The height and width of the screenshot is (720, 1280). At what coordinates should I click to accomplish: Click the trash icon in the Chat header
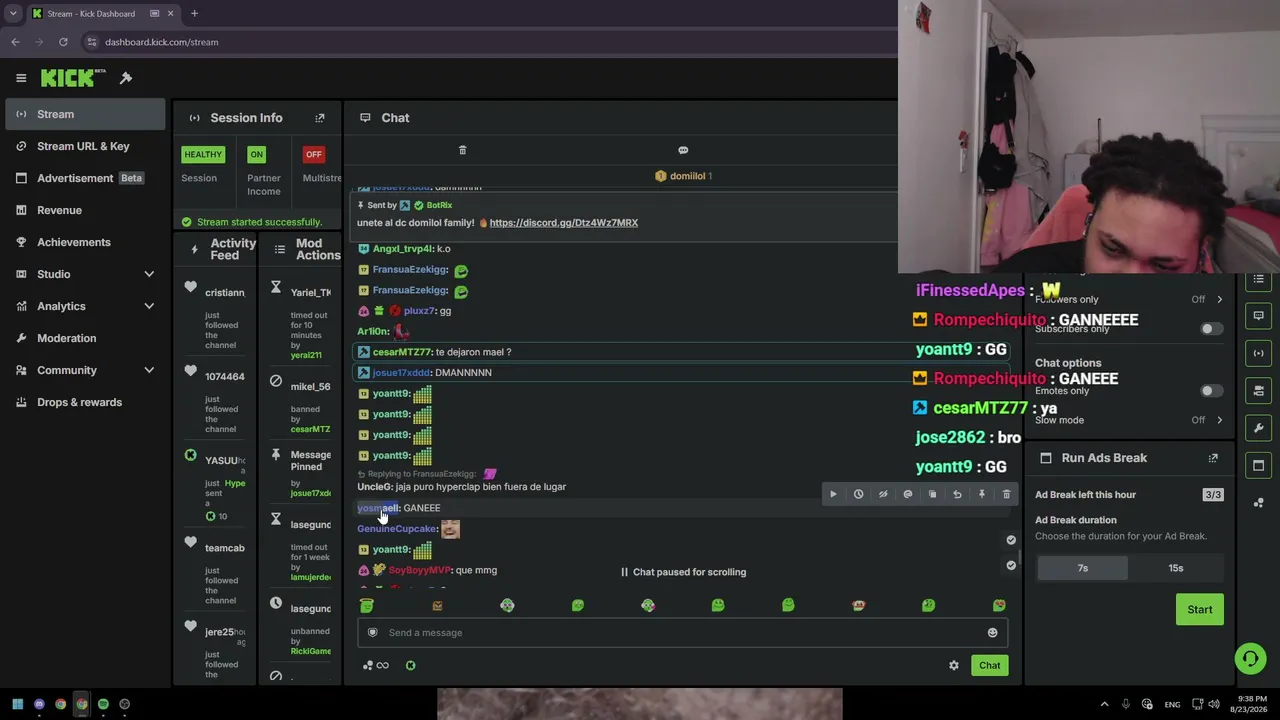tap(462, 150)
